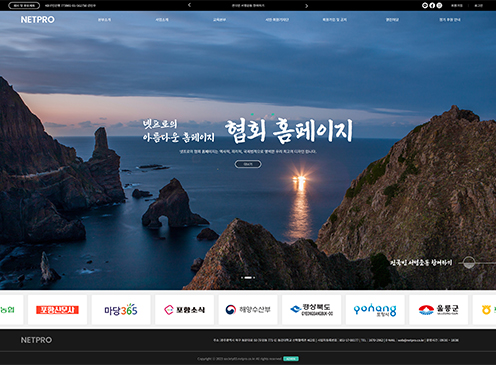Click the NETPRO logo in the footer
Screen dimensions: 496x365
point(36,340)
